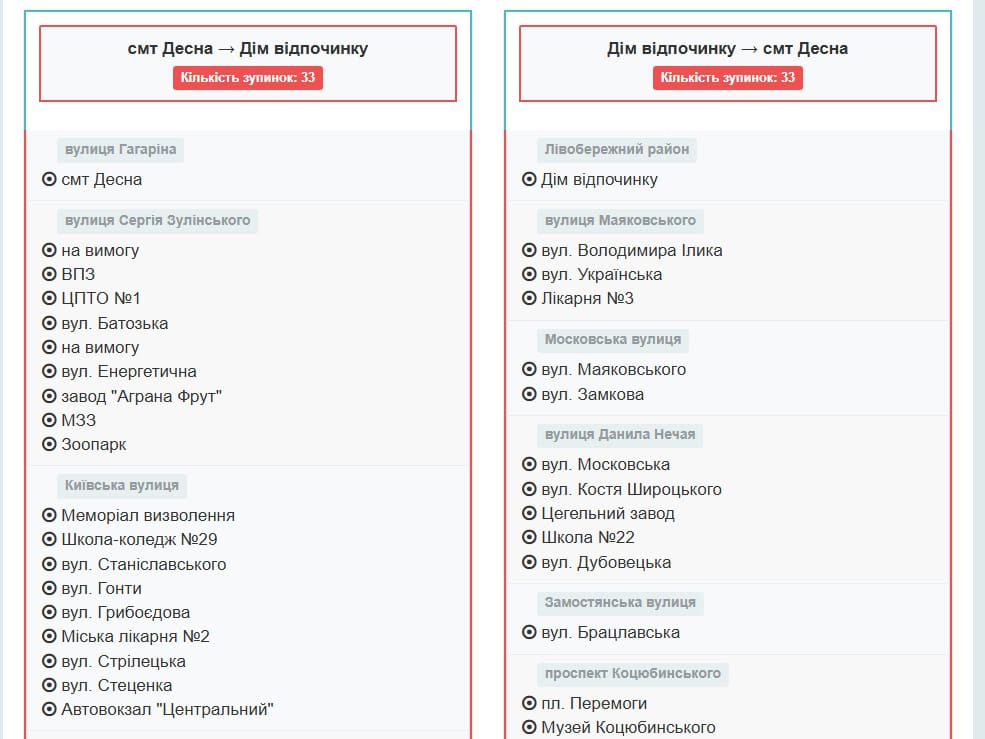Select the route header 'Дім відпочинку → смт Десна'
The height and width of the screenshot is (739, 985).
coord(729,48)
